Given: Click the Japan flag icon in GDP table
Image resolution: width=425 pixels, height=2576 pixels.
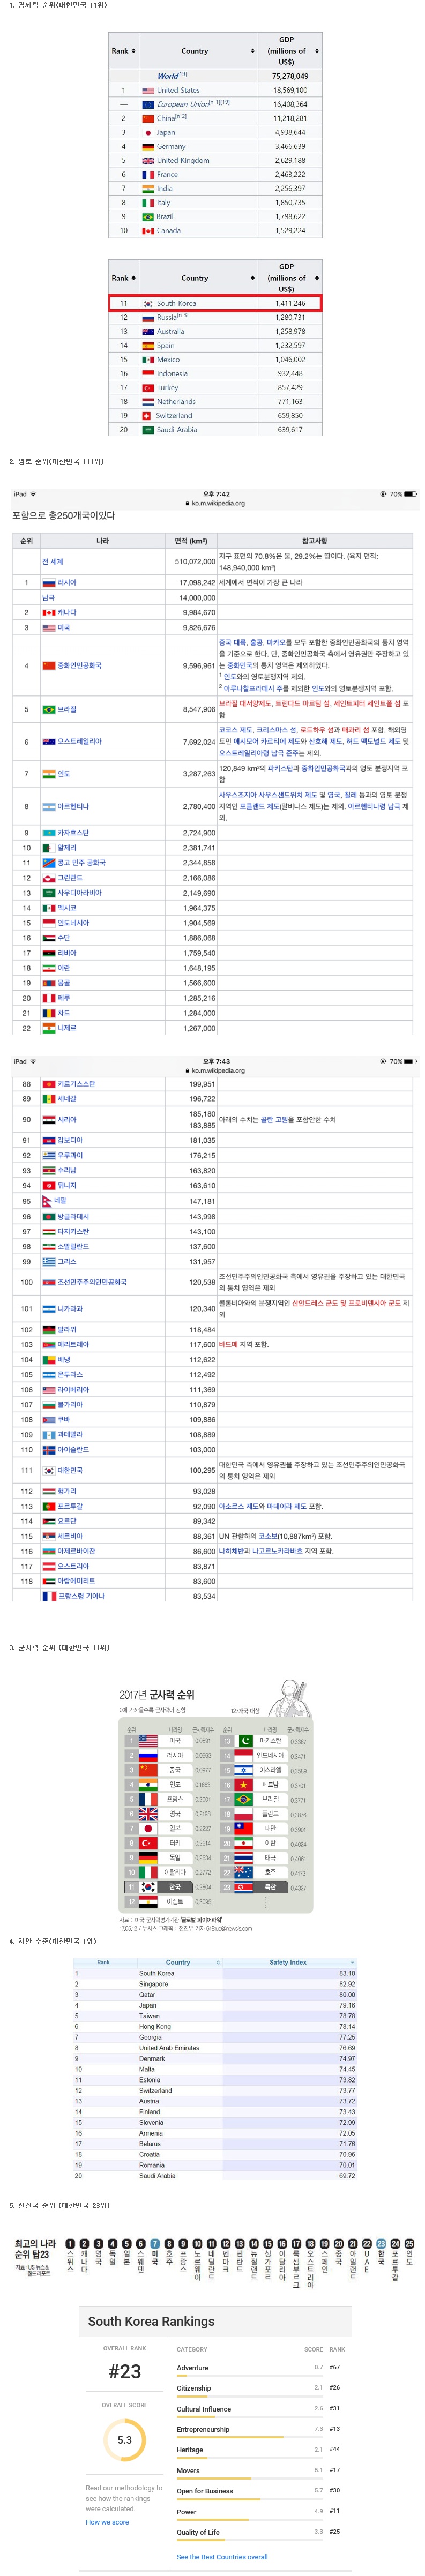Looking at the screenshot, I should click(x=148, y=132).
